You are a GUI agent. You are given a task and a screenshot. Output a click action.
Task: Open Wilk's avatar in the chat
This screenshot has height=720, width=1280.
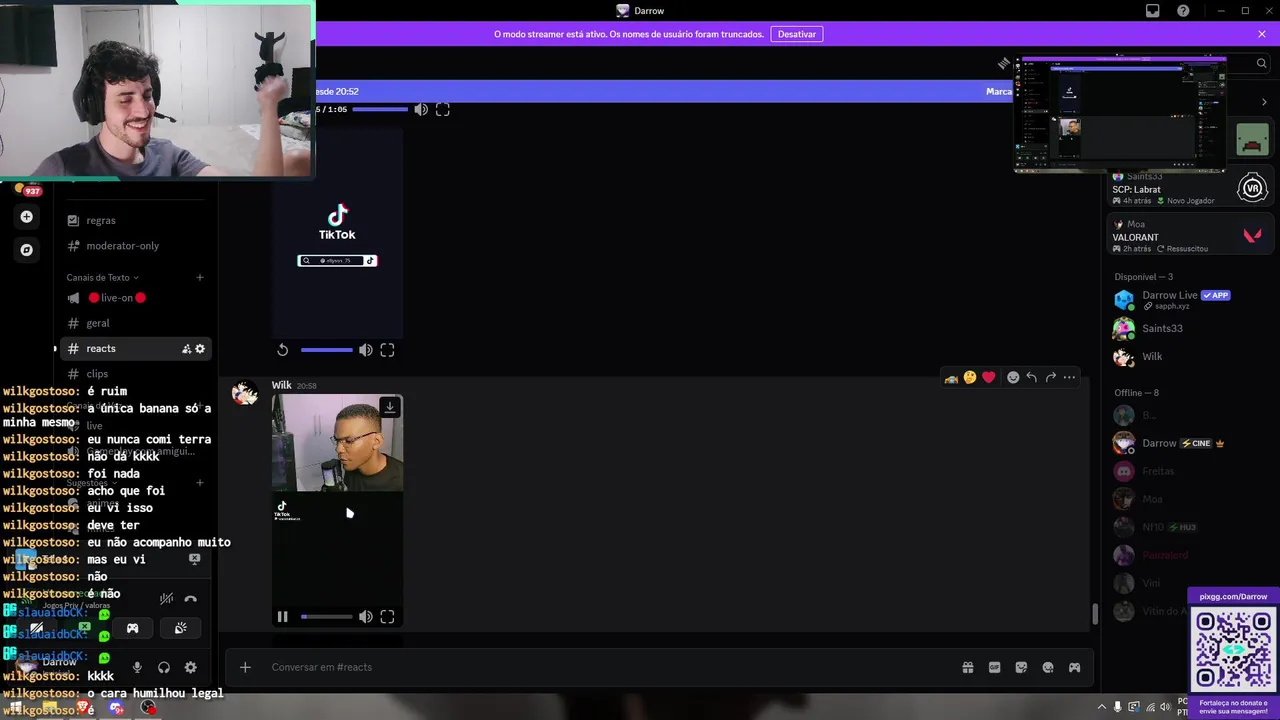point(245,394)
